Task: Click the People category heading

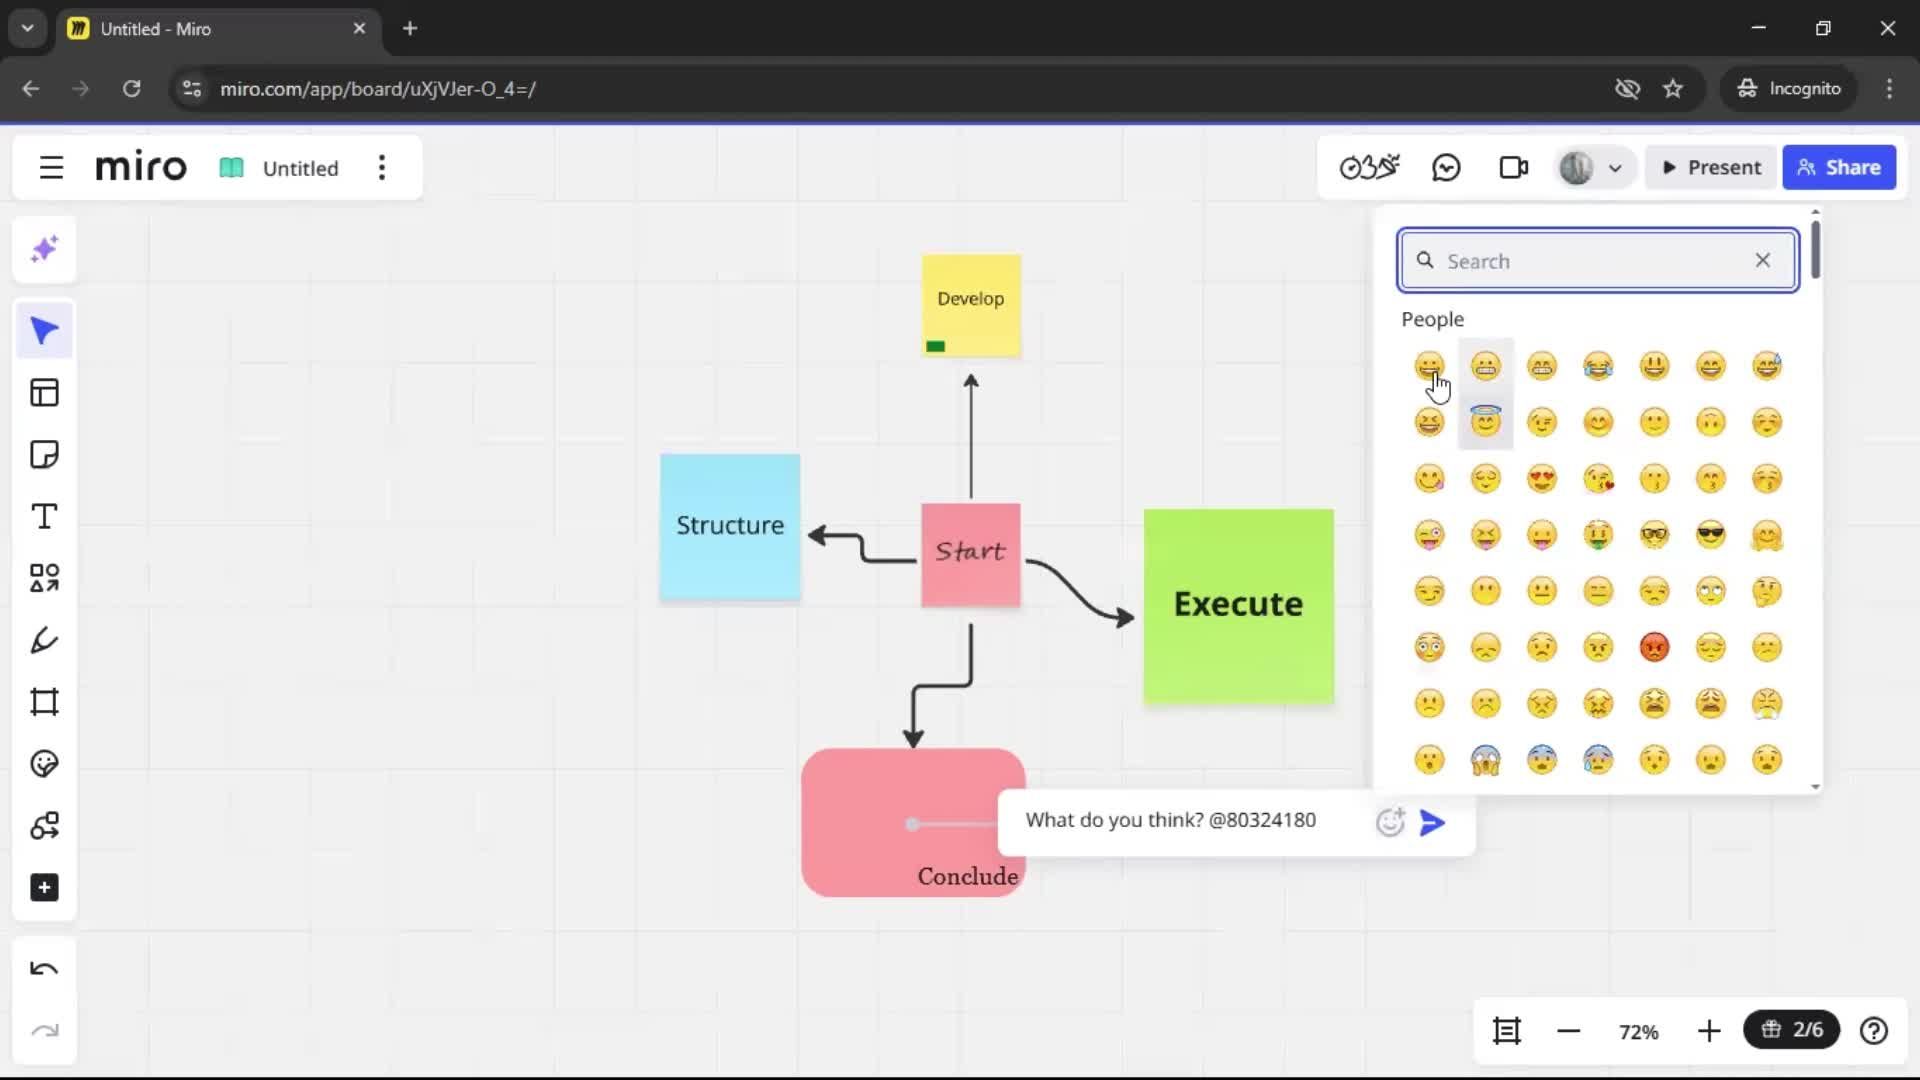Action: 1432,319
